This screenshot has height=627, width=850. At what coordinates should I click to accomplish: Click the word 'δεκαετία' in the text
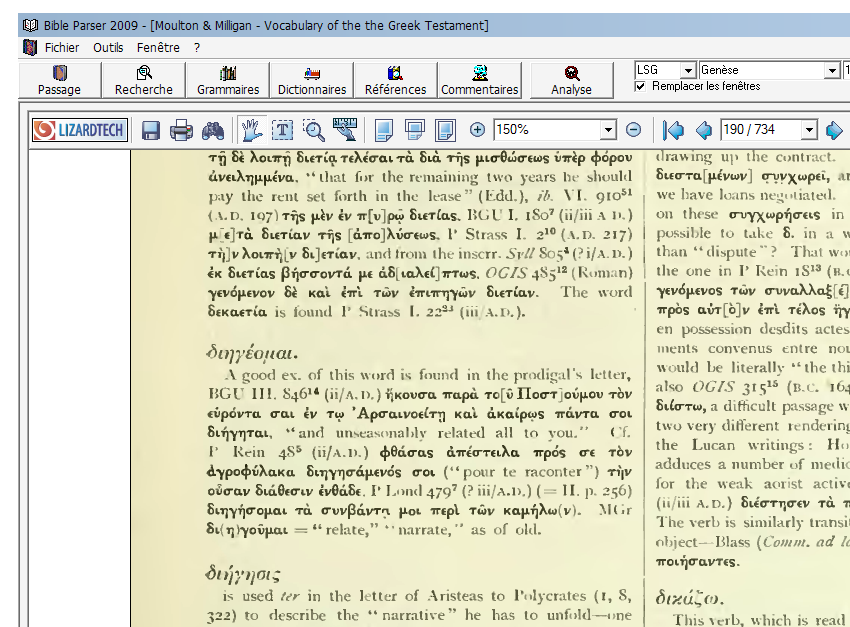pyautogui.click(x=237, y=312)
